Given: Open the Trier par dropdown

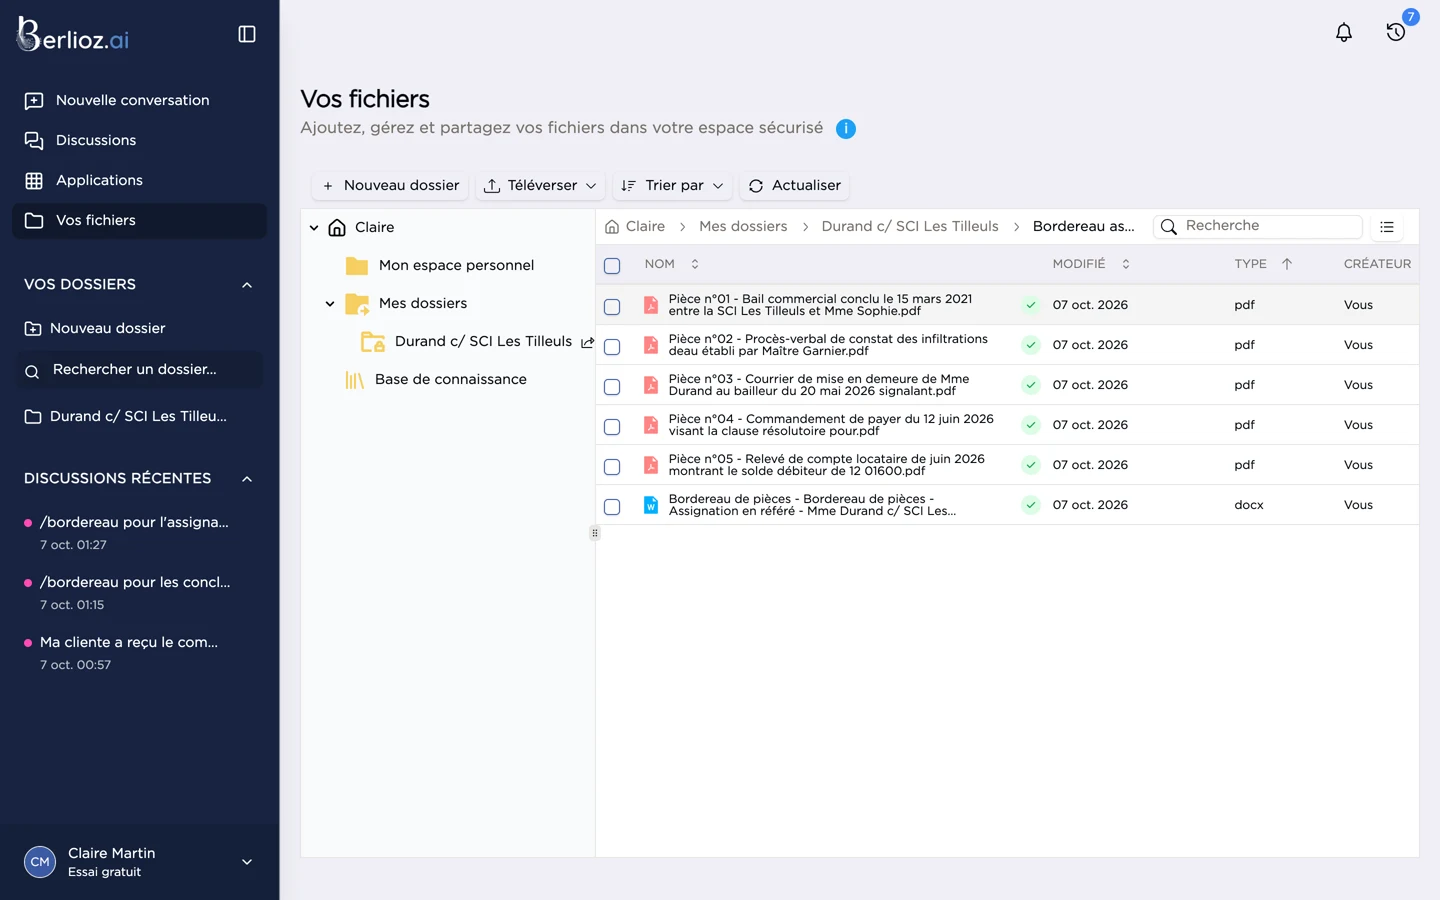Looking at the screenshot, I should [x=672, y=186].
